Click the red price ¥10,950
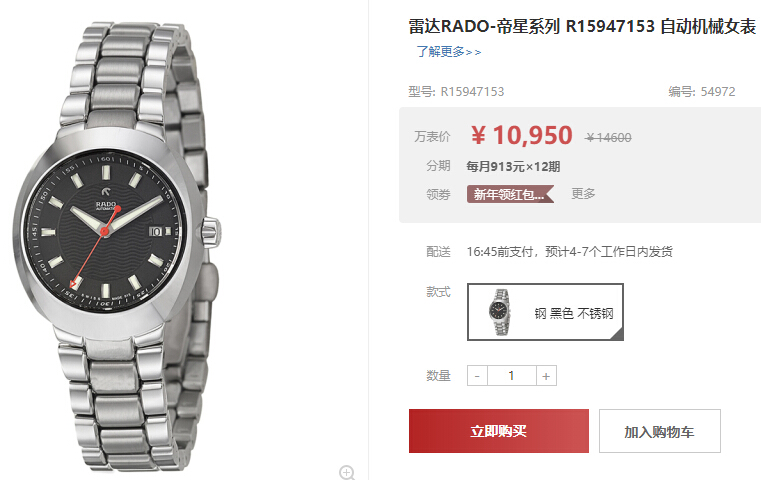The width and height of the screenshot is (761, 480). coord(522,135)
